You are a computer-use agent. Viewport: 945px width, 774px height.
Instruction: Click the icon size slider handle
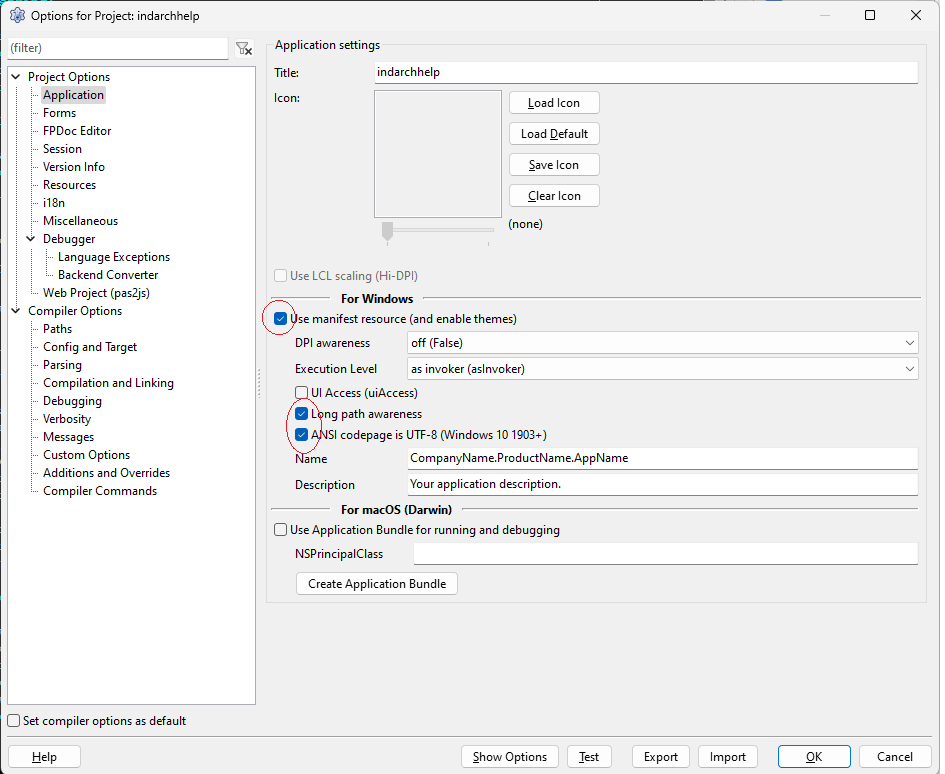388,231
